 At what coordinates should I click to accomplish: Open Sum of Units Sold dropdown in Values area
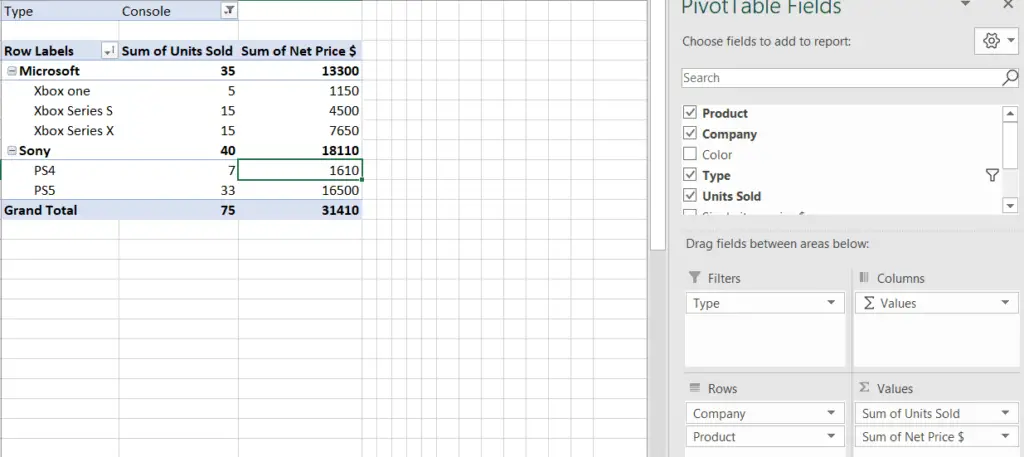(1005, 413)
